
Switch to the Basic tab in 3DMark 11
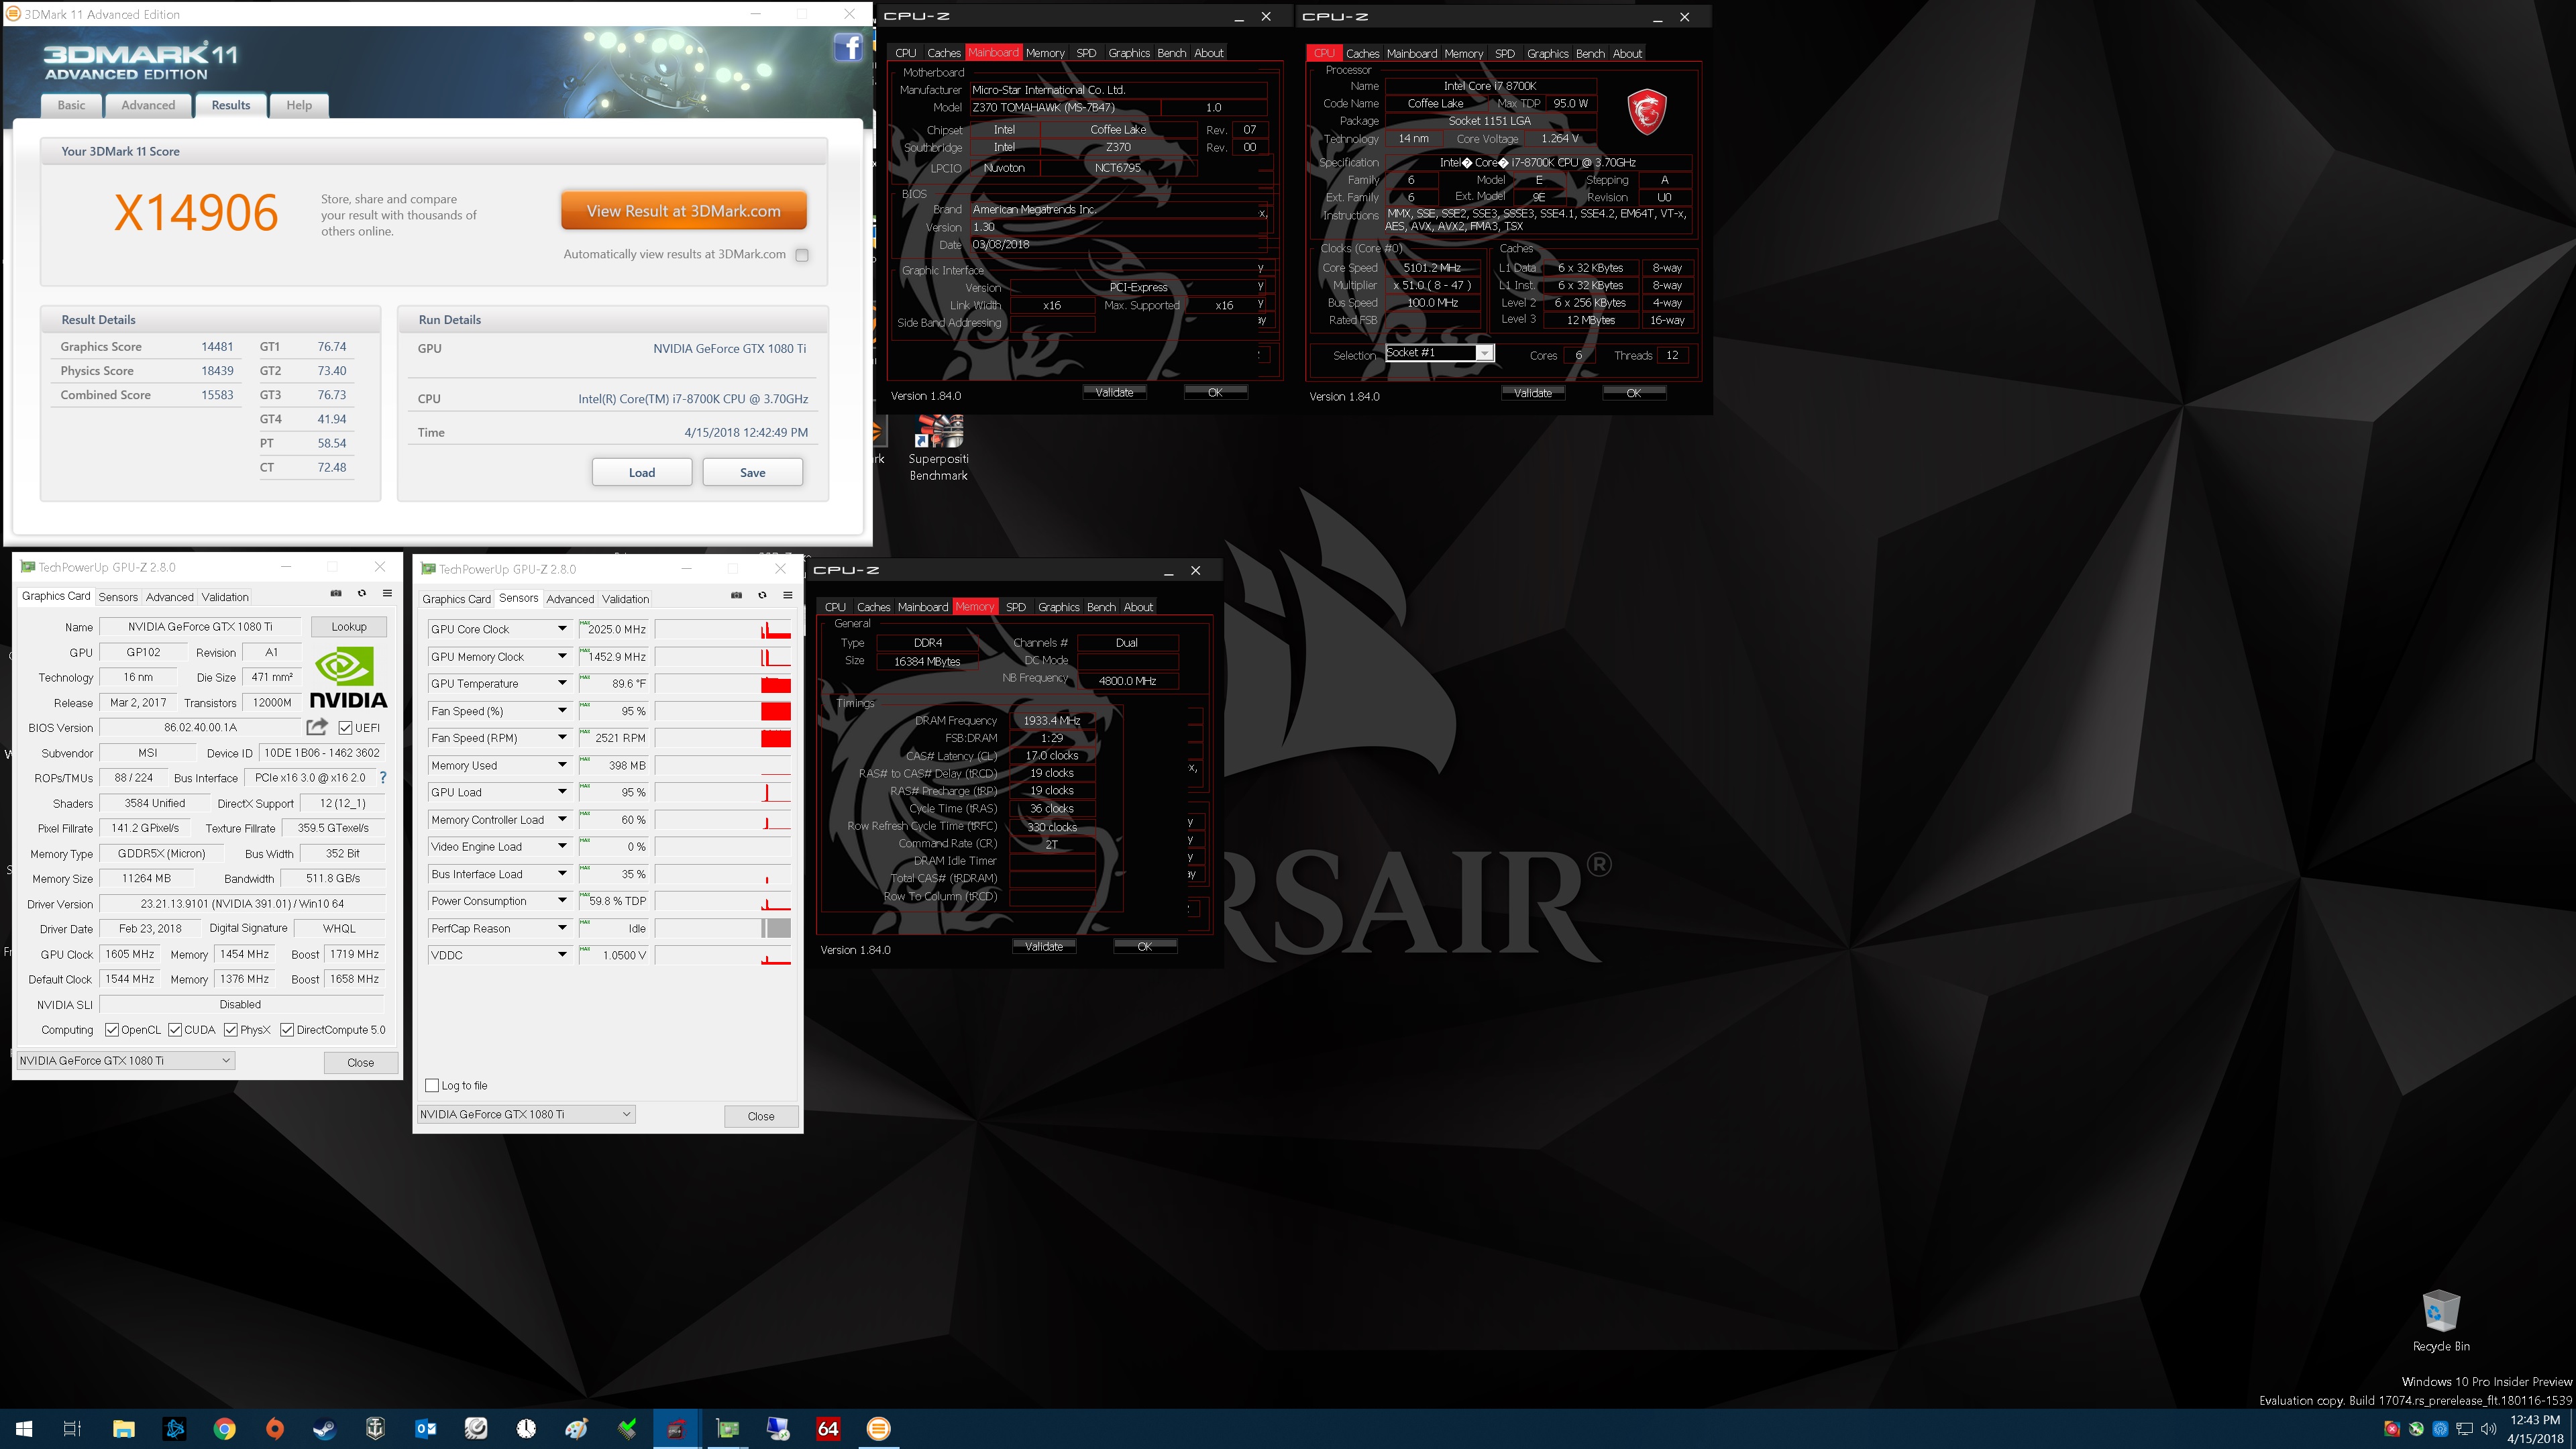[71, 105]
